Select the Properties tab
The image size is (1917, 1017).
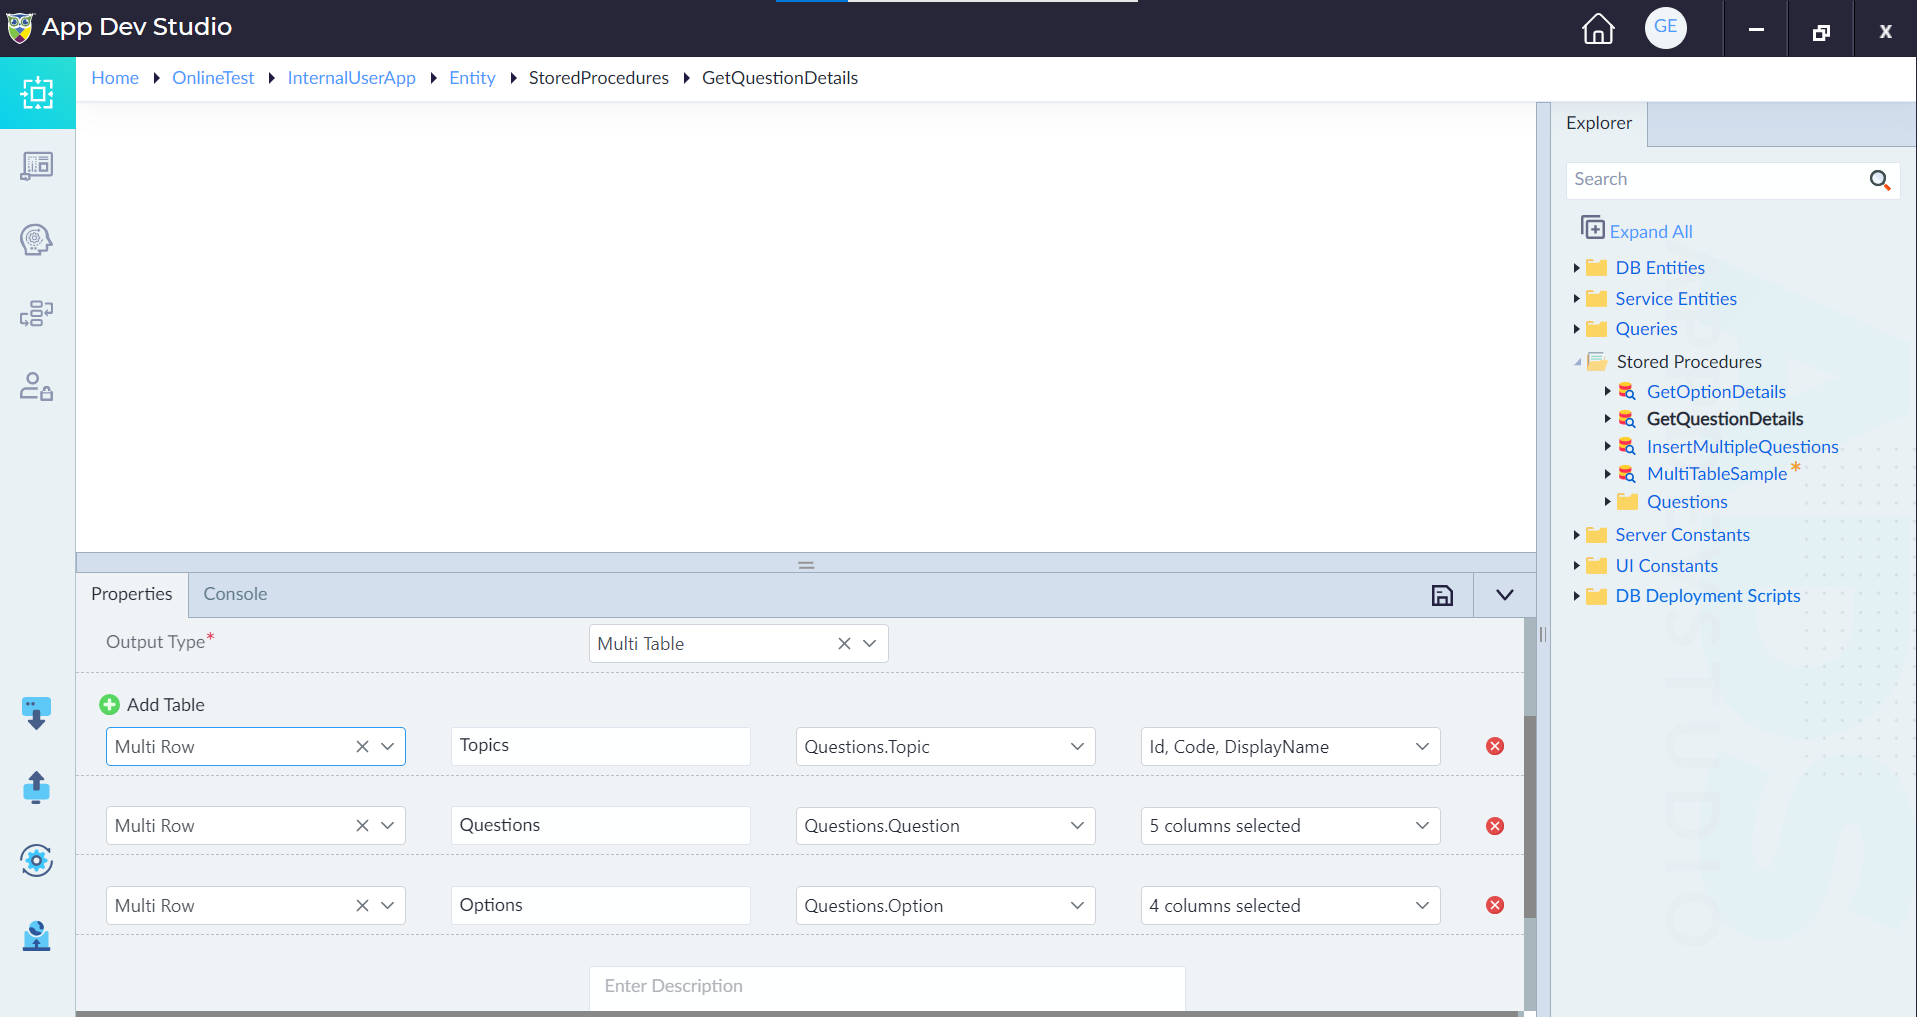(x=132, y=594)
